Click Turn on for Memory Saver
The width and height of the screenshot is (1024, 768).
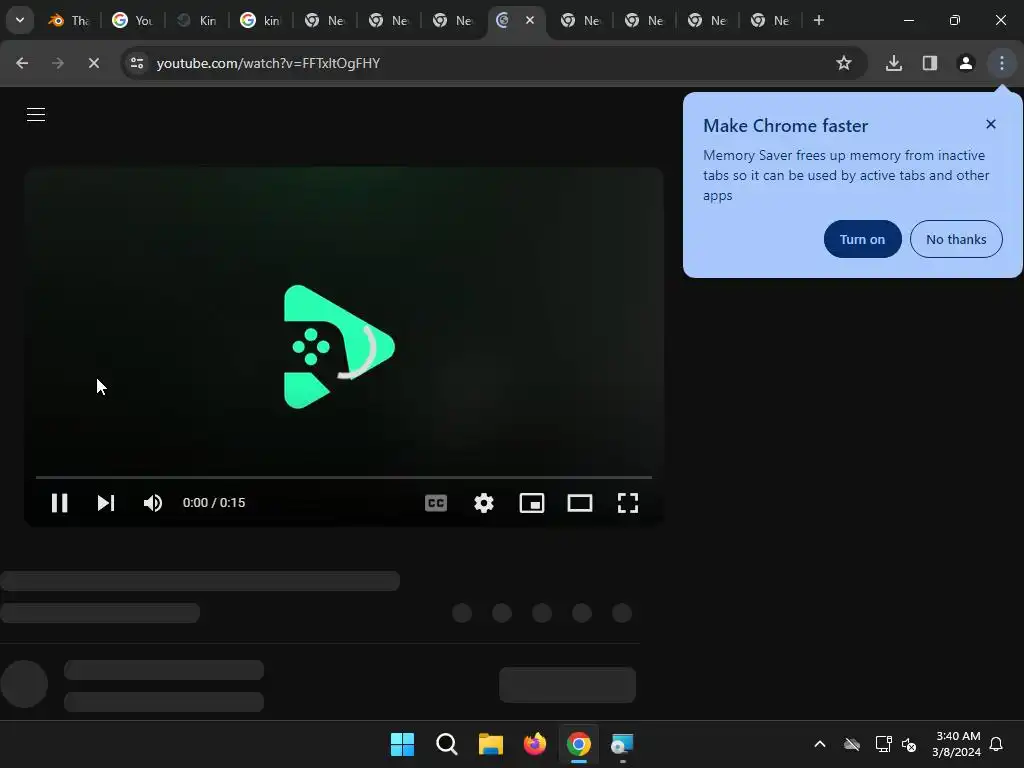tap(862, 239)
